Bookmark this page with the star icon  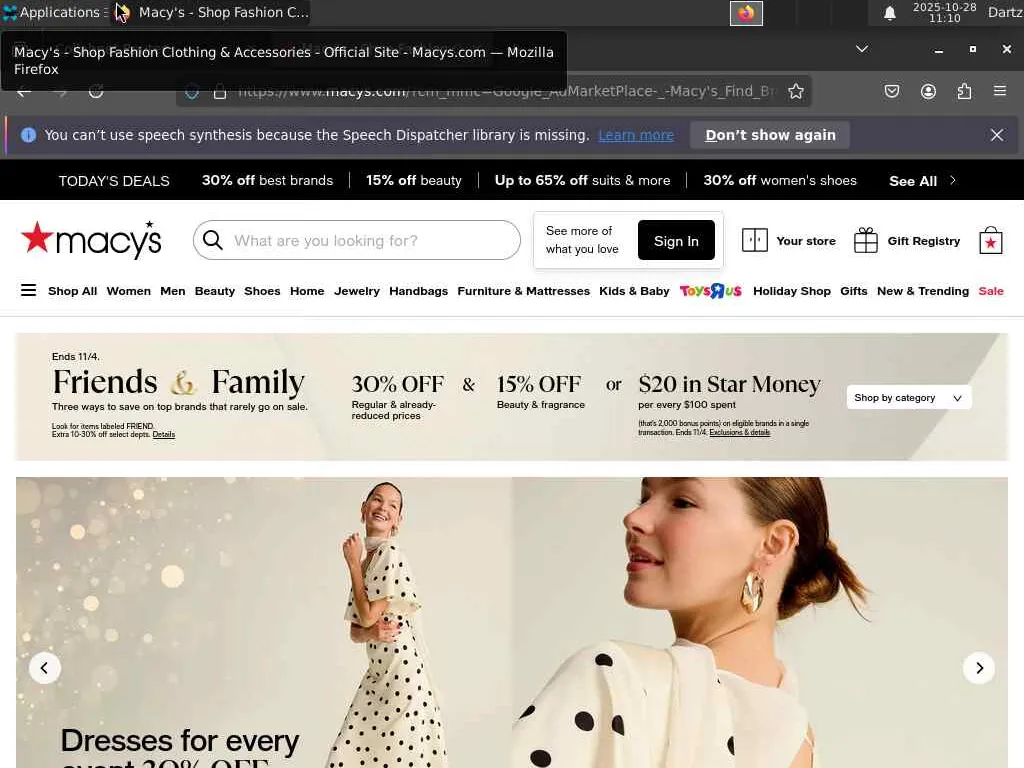[x=795, y=91]
